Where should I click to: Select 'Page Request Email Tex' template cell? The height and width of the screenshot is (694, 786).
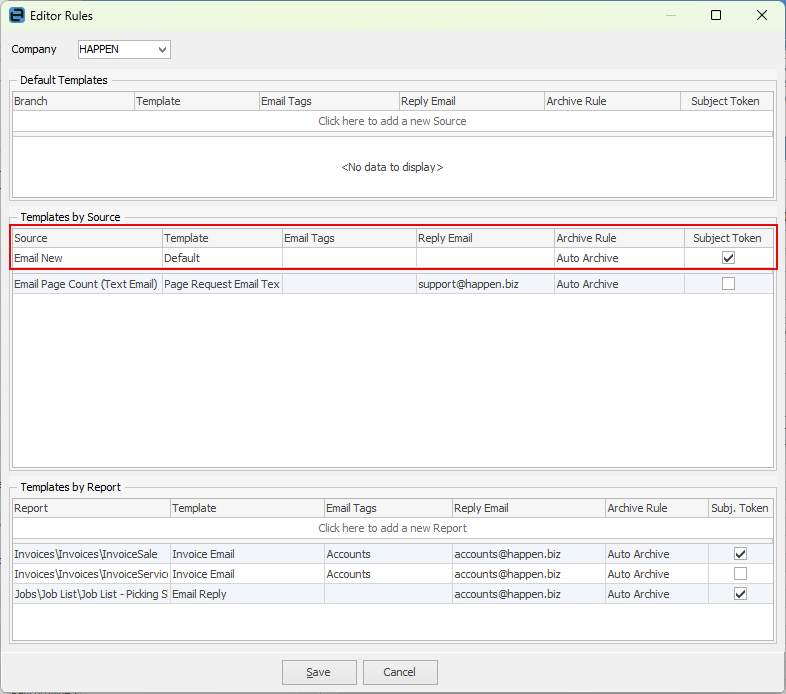pos(223,284)
